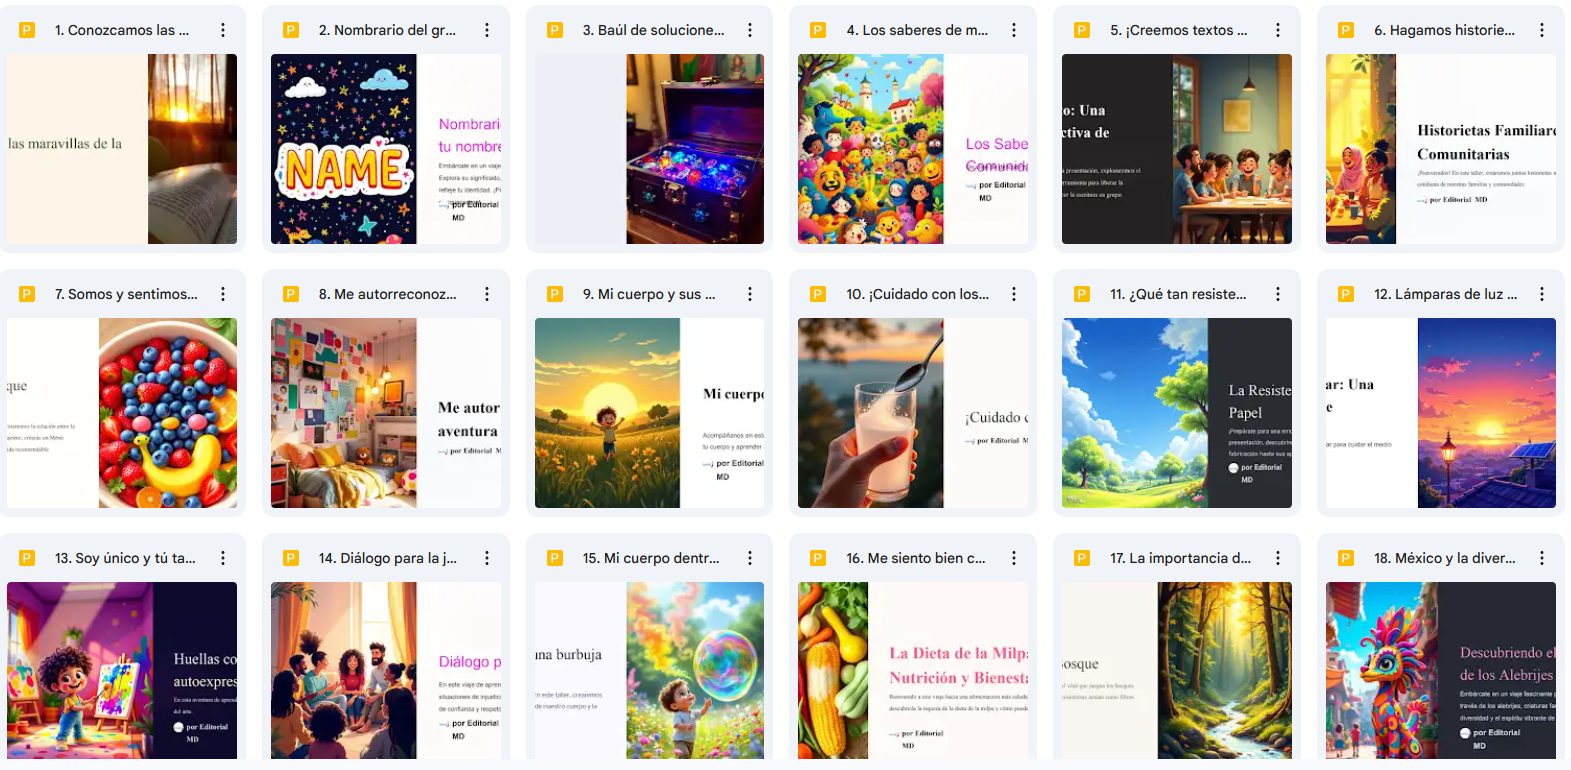The height and width of the screenshot is (770, 1571).
Task: Open more options for "18. México y la diver..."
Action: point(1542,558)
